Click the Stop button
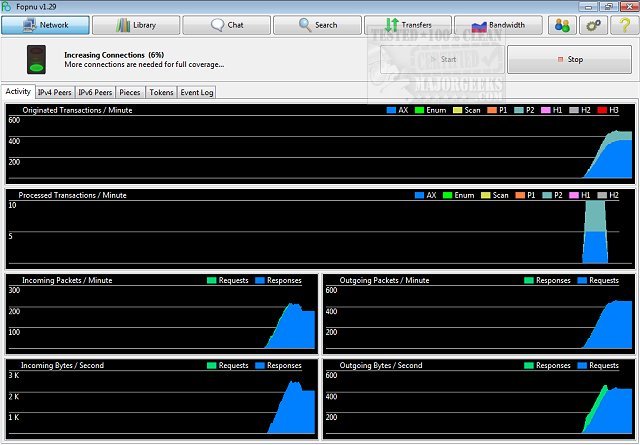Screen dimensions: 640x445 569,60
